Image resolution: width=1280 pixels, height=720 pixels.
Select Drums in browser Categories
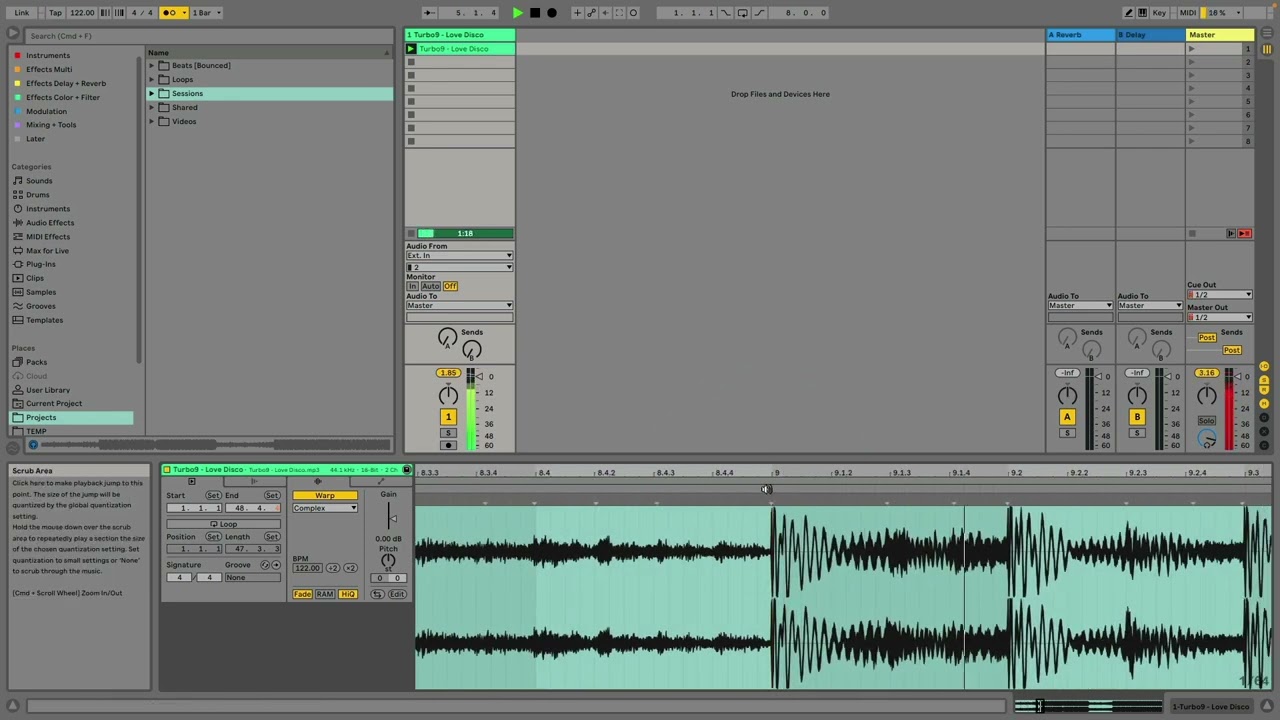37,195
